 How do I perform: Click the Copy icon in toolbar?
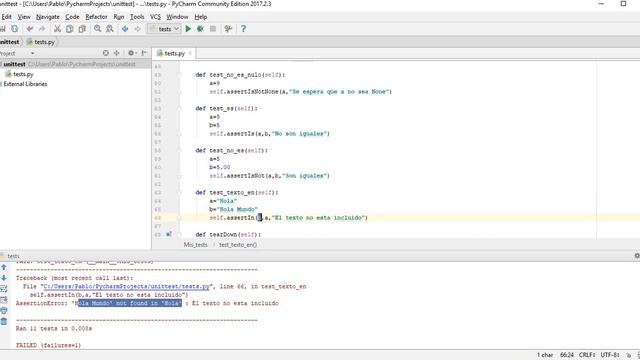pyautogui.click(x=70, y=29)
